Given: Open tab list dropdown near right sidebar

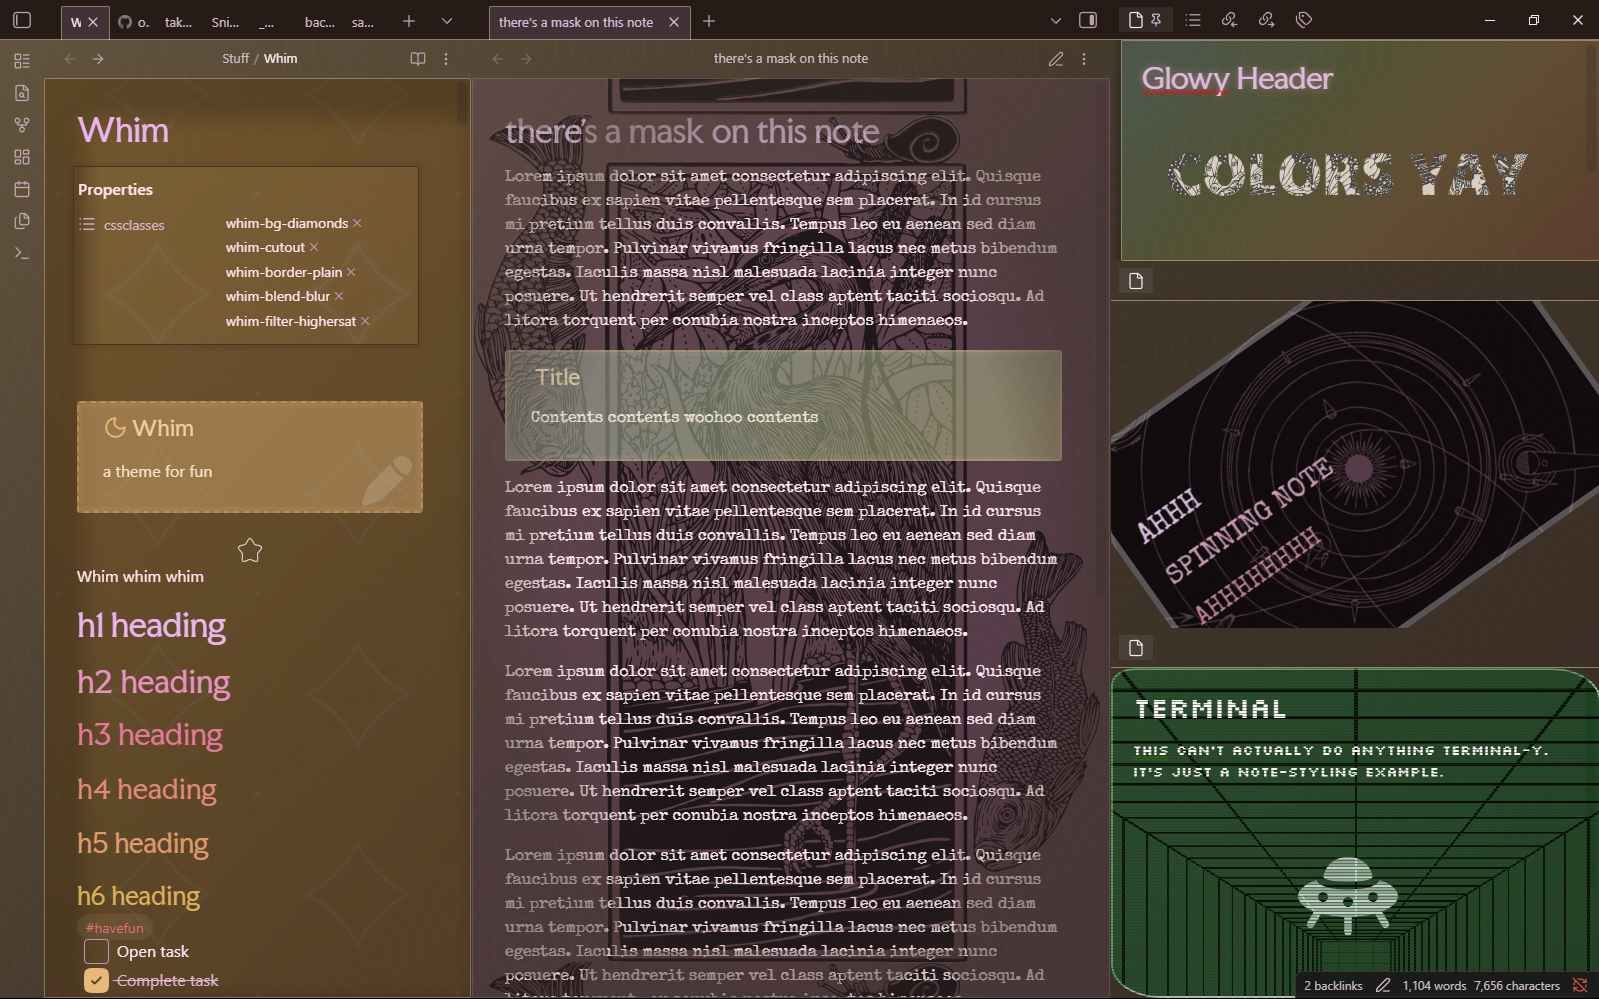Looking at the screenshot, I should pos(1056,21).
